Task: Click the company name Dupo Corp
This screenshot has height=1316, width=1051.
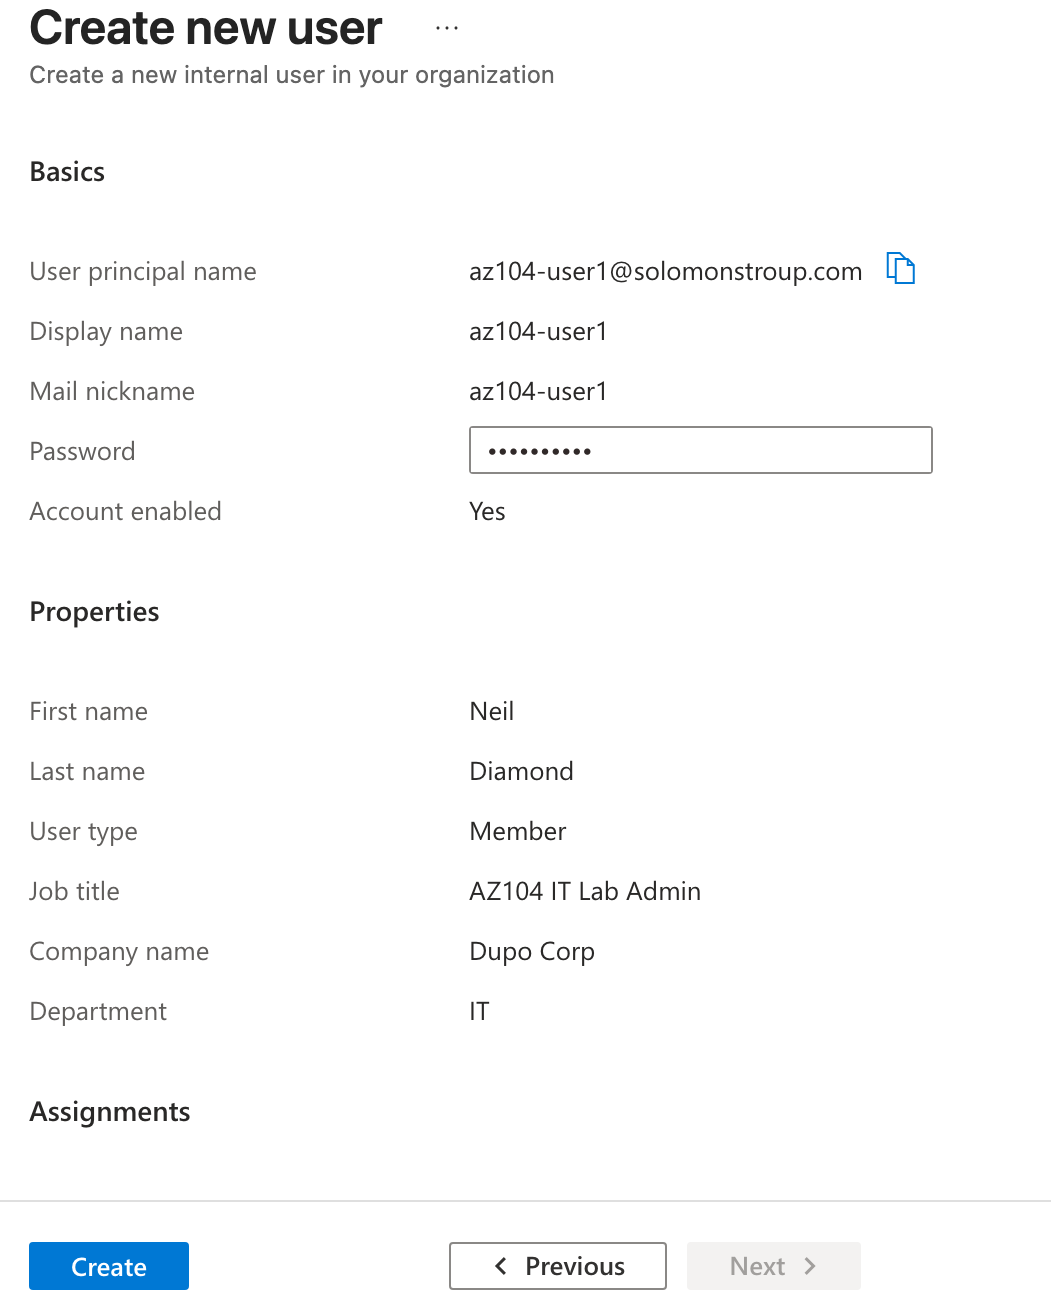Action: click(532, 952)
